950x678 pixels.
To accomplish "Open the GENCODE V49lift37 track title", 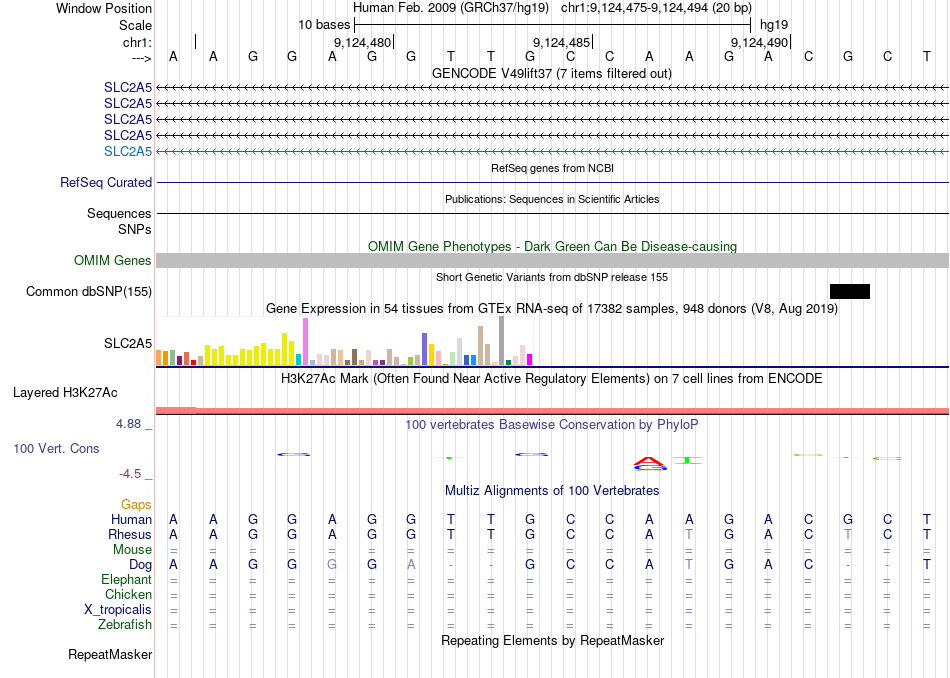I will click(x=552, y=73).
